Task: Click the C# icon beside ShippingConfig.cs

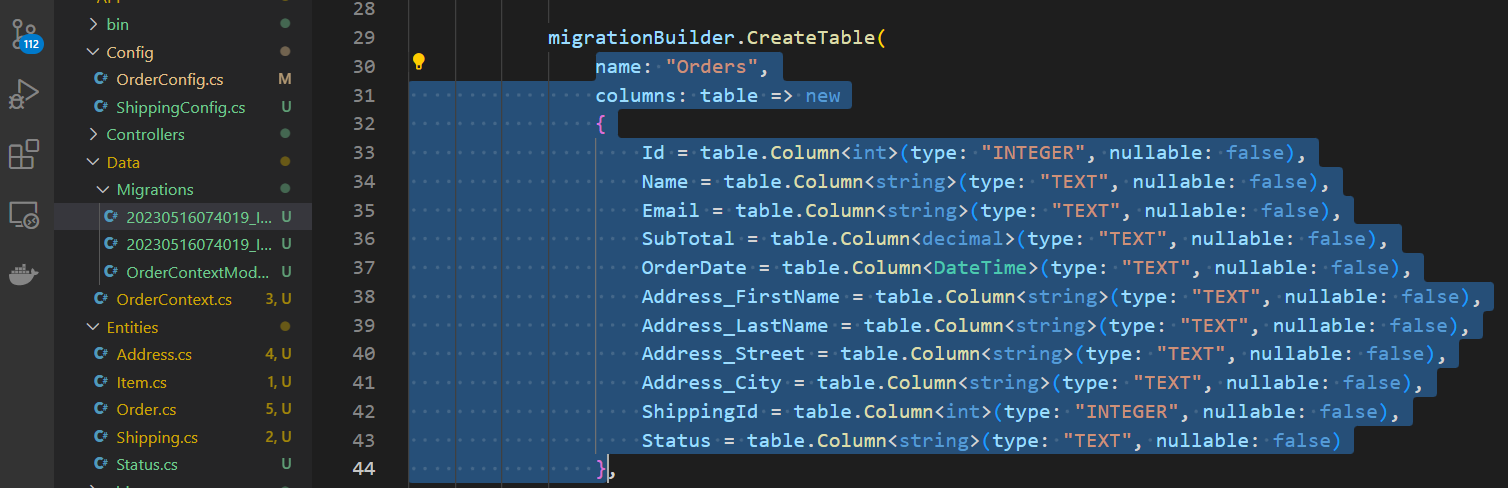Action: pos(101,107)
